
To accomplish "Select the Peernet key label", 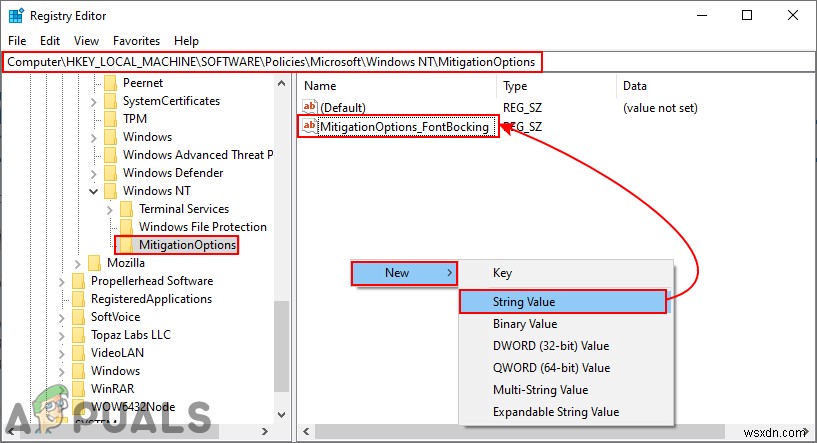I will [143, 83].
